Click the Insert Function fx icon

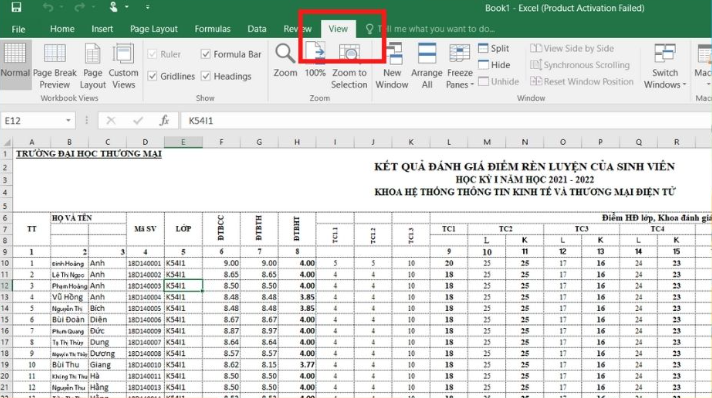pyautogui.click(x=164, y=121)
